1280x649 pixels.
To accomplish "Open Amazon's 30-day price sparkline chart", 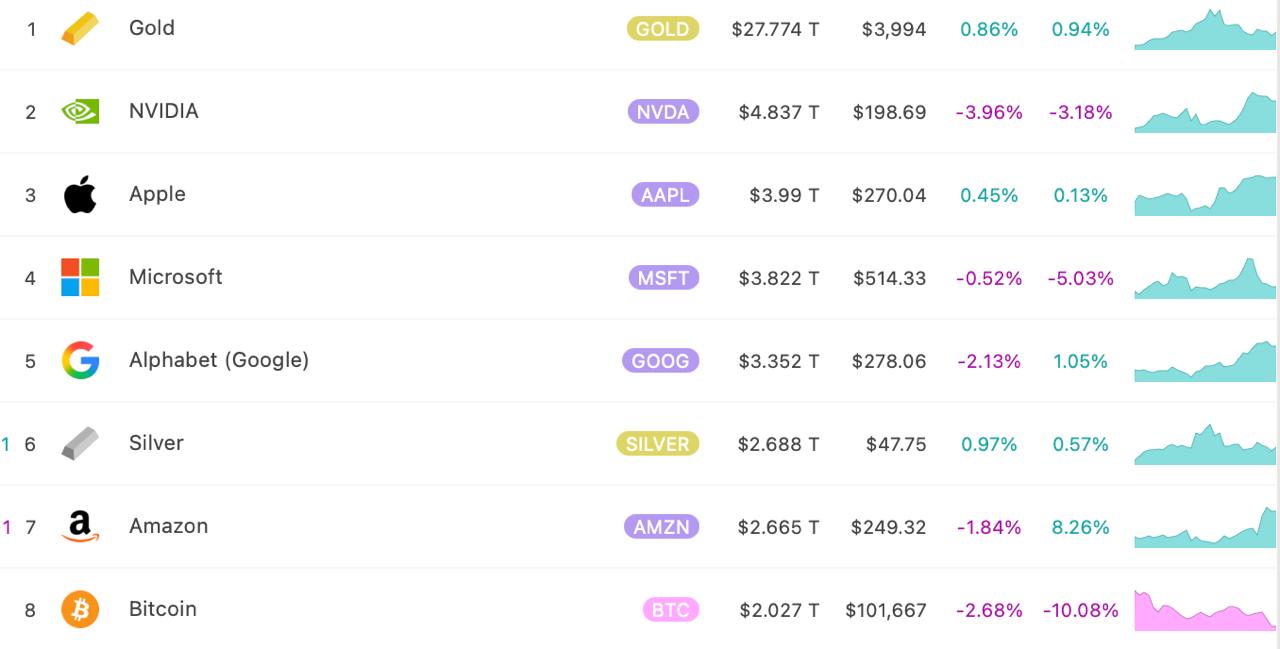I will (x=1205, y=530).
